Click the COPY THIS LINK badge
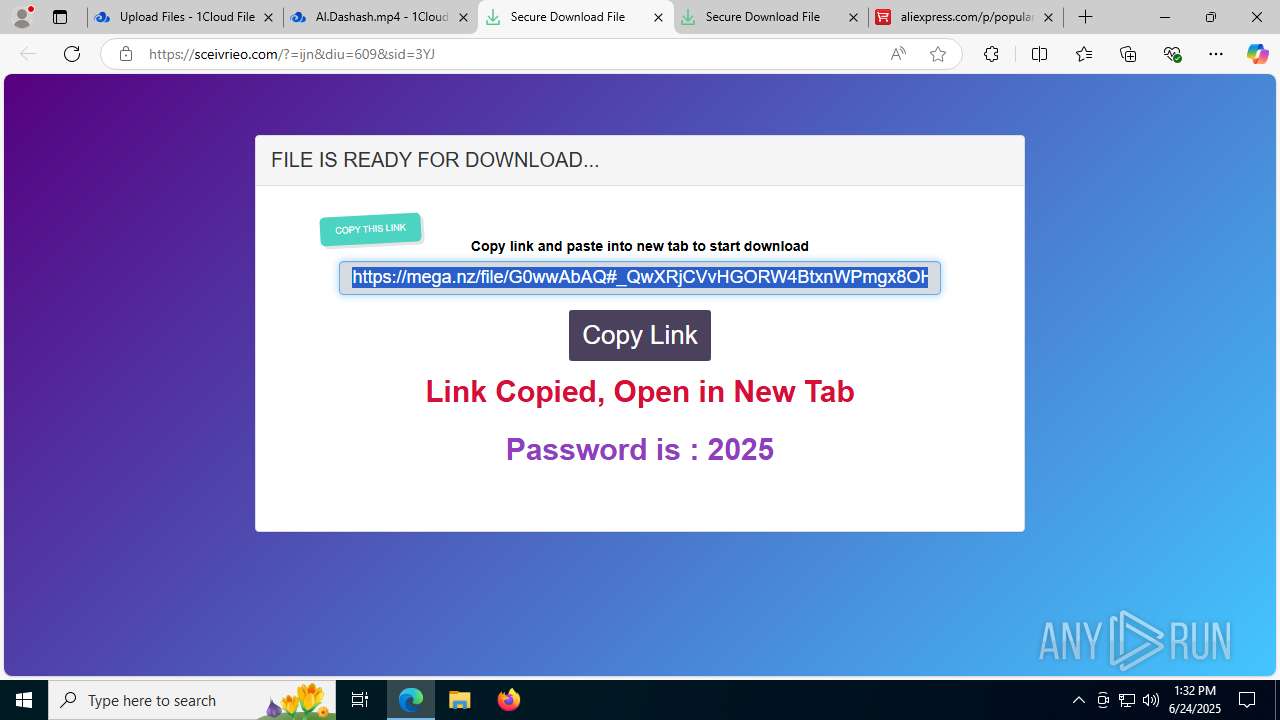Viewport: 1280px width, 720px height. 371,229
